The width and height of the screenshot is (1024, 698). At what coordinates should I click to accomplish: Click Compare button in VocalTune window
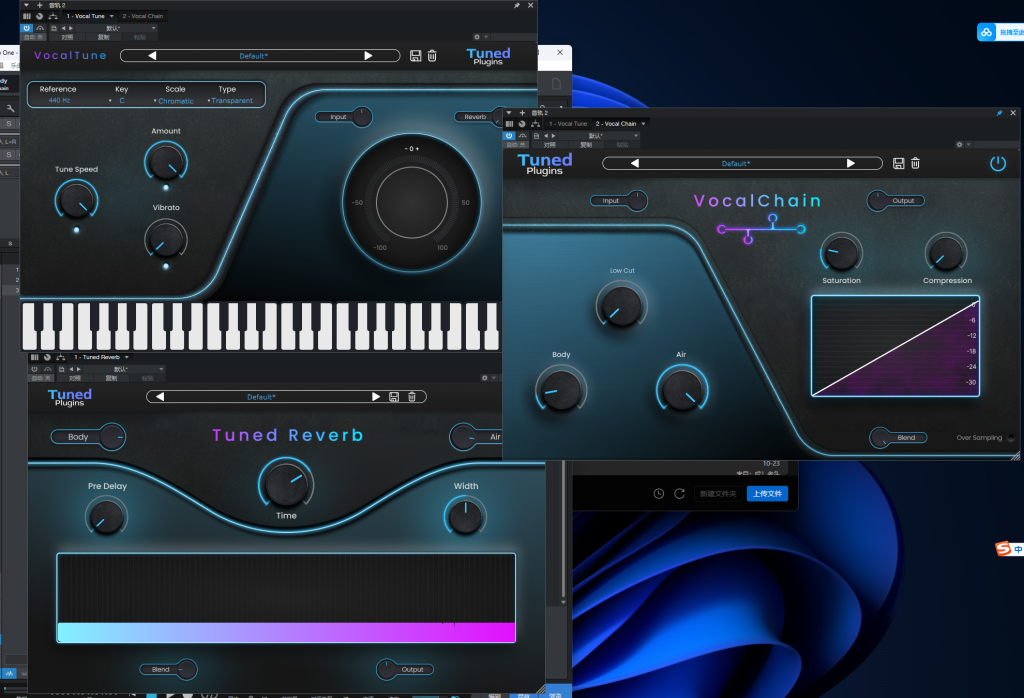[x=67, y=37]
